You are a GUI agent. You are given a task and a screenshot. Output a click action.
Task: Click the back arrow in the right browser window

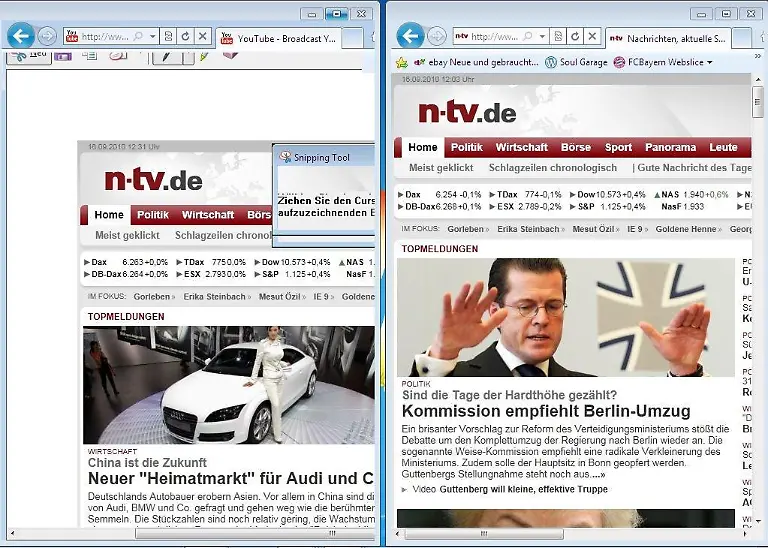click(410, 36)
